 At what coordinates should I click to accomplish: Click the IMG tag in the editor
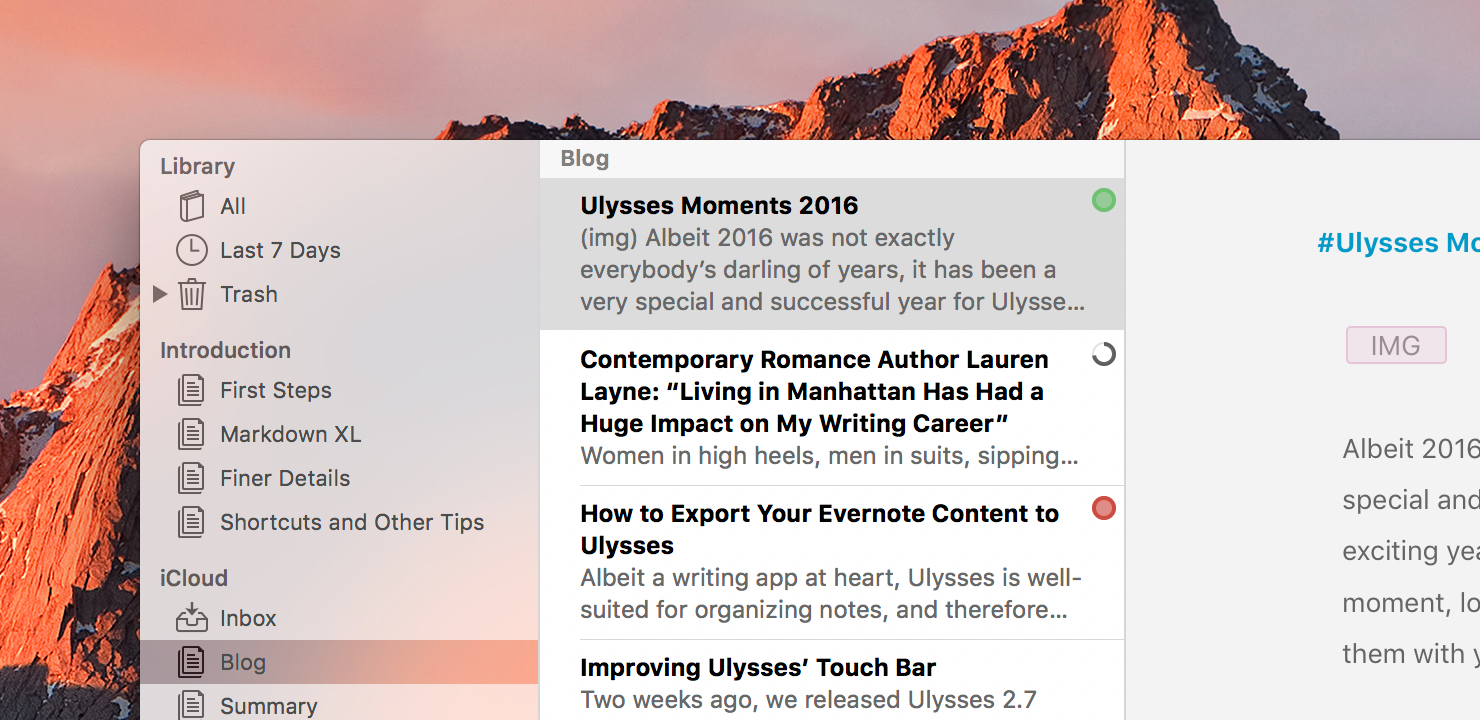click(x=1396, y=345)
